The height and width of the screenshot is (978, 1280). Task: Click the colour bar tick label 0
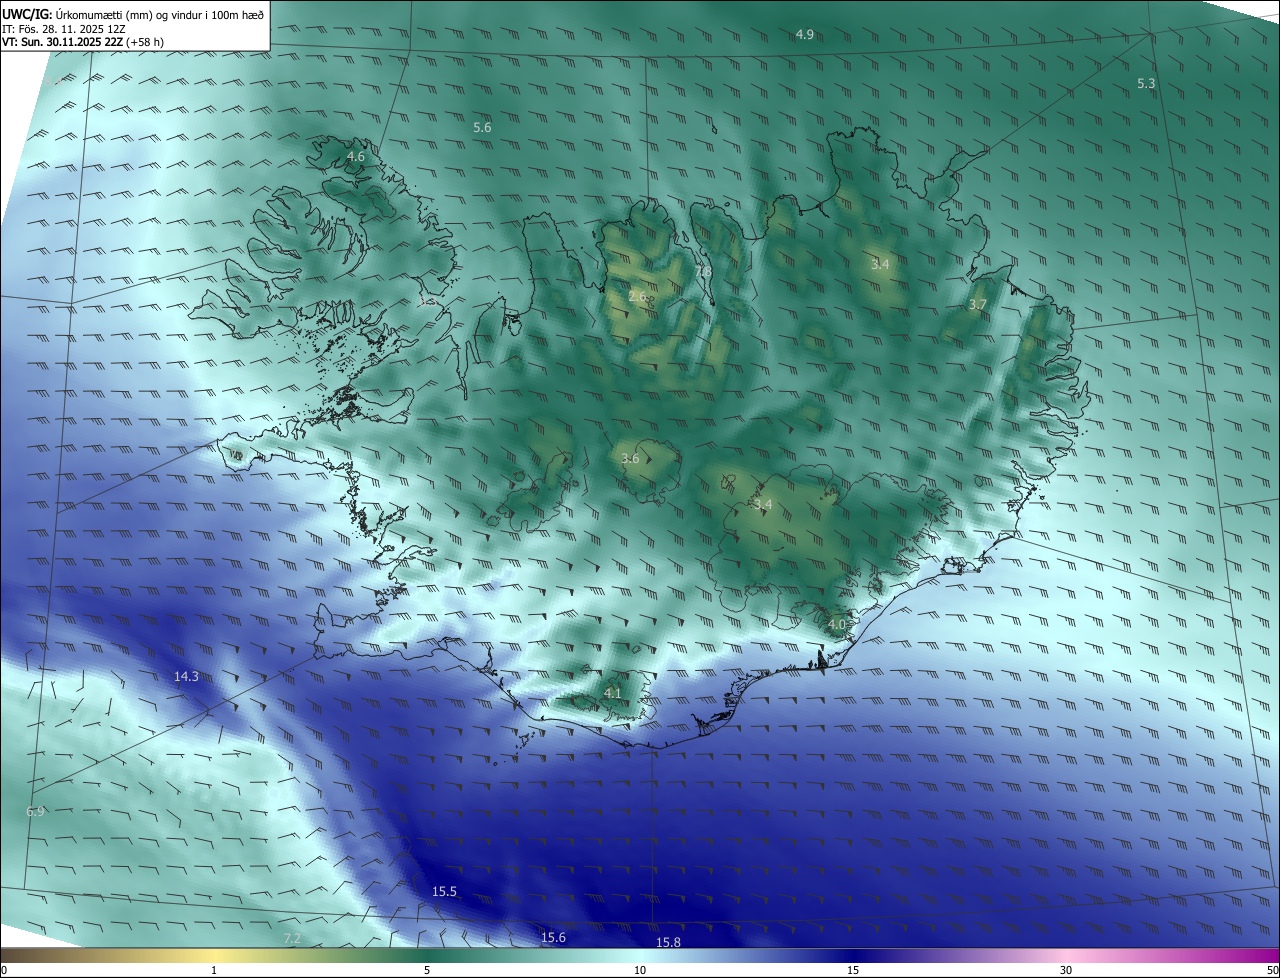[x=4, y=970]
